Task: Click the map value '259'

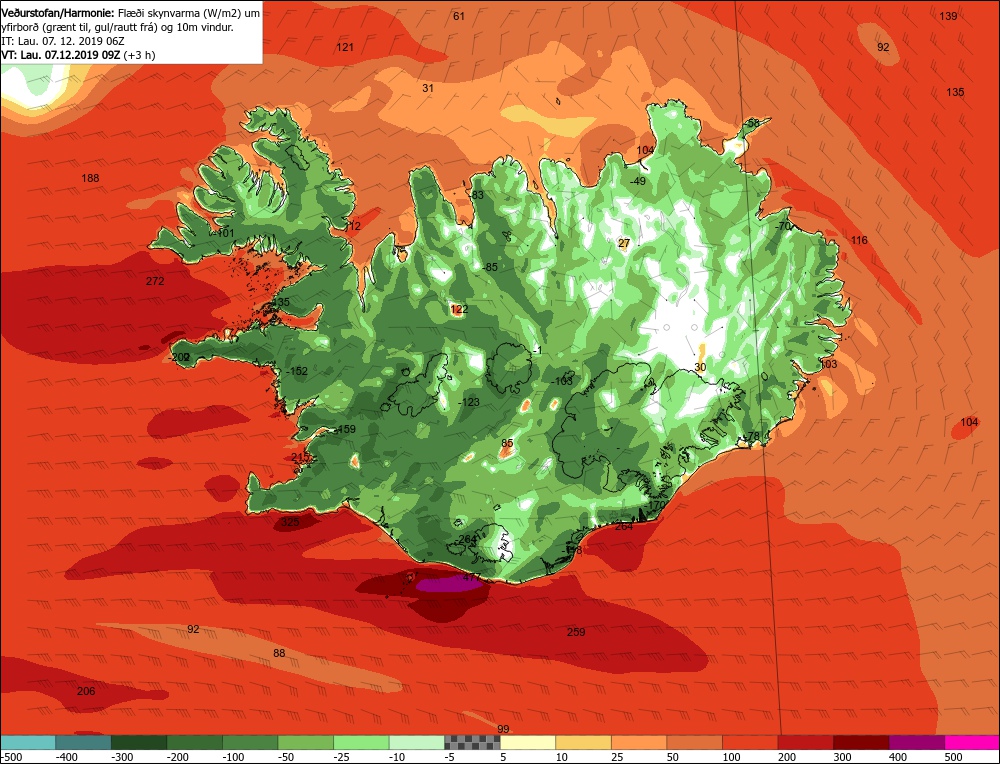Action: (x=576, y=632)
